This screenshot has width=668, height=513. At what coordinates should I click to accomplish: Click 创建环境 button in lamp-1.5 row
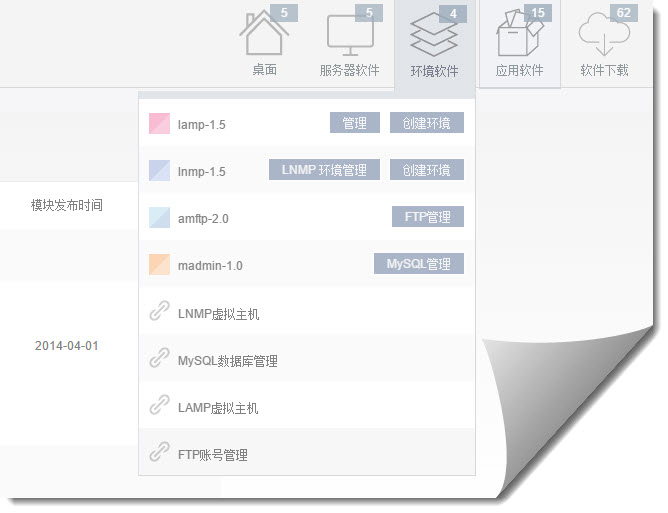coord(427,123)
